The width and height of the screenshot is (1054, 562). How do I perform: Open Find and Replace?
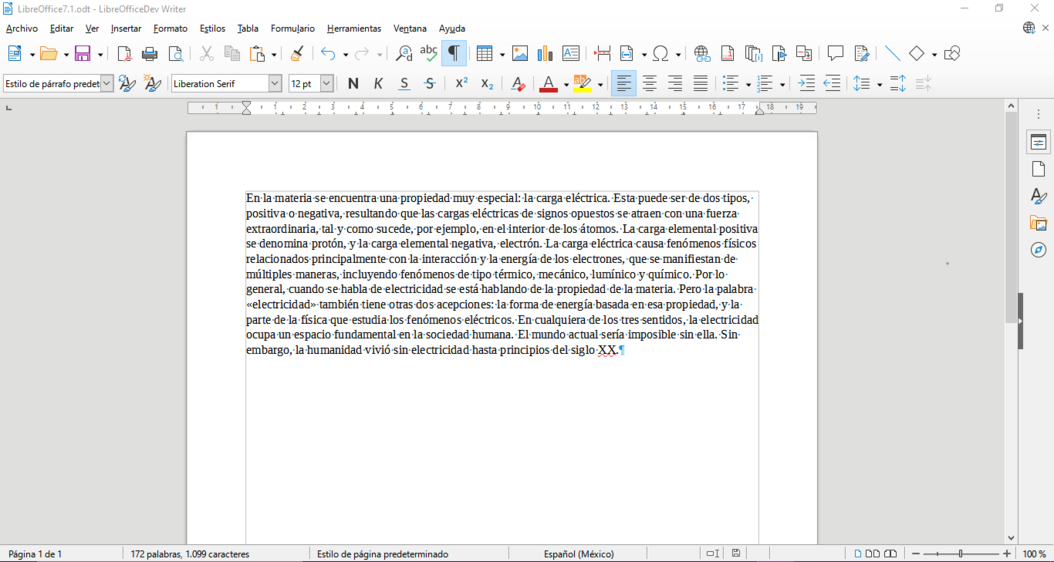click(404, 54)
